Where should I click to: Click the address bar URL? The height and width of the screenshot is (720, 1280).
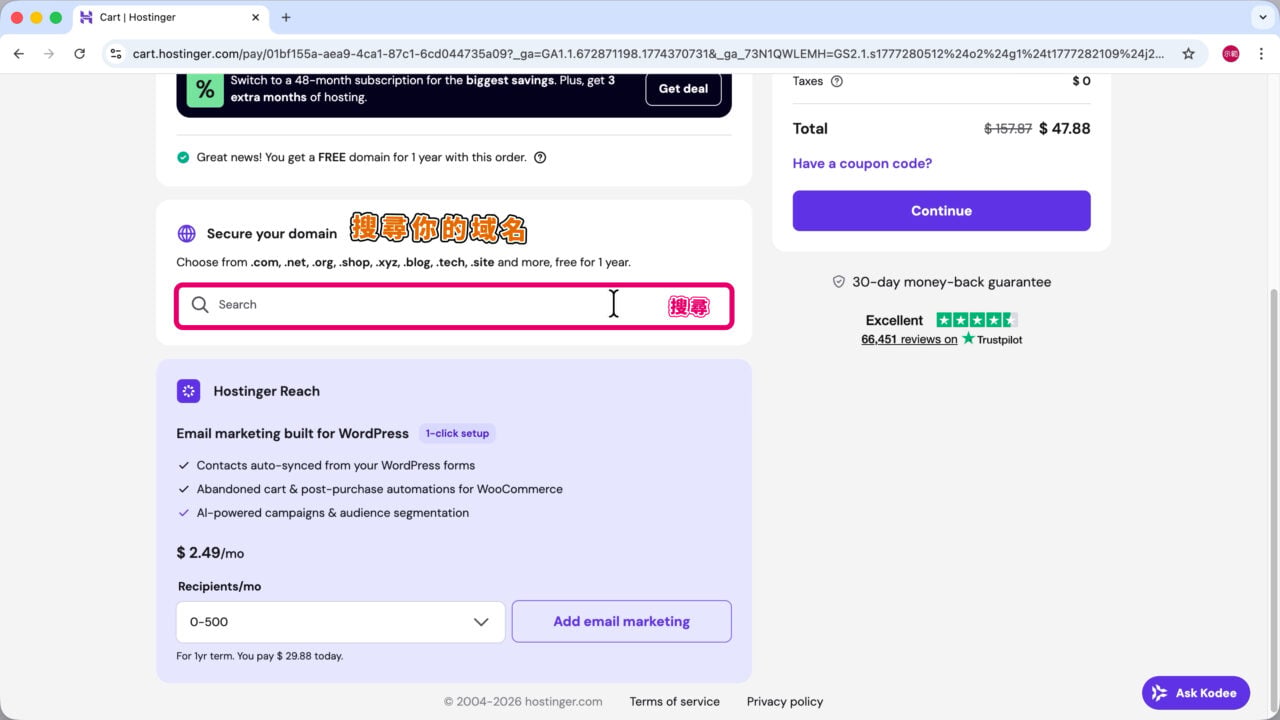[x=648, y=54]
